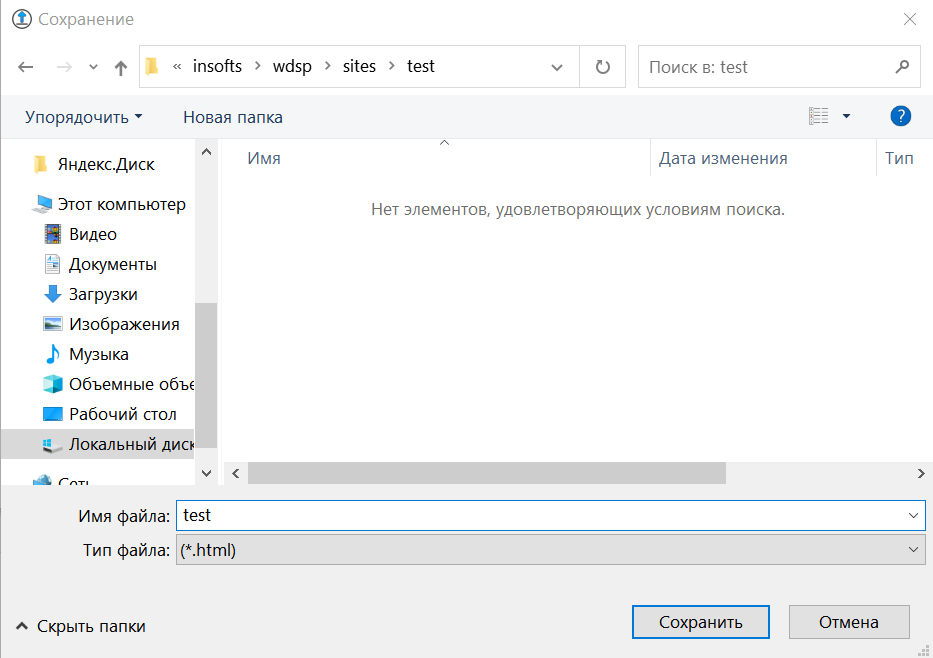Show hidden path segments via double chevron

(177, 67)
